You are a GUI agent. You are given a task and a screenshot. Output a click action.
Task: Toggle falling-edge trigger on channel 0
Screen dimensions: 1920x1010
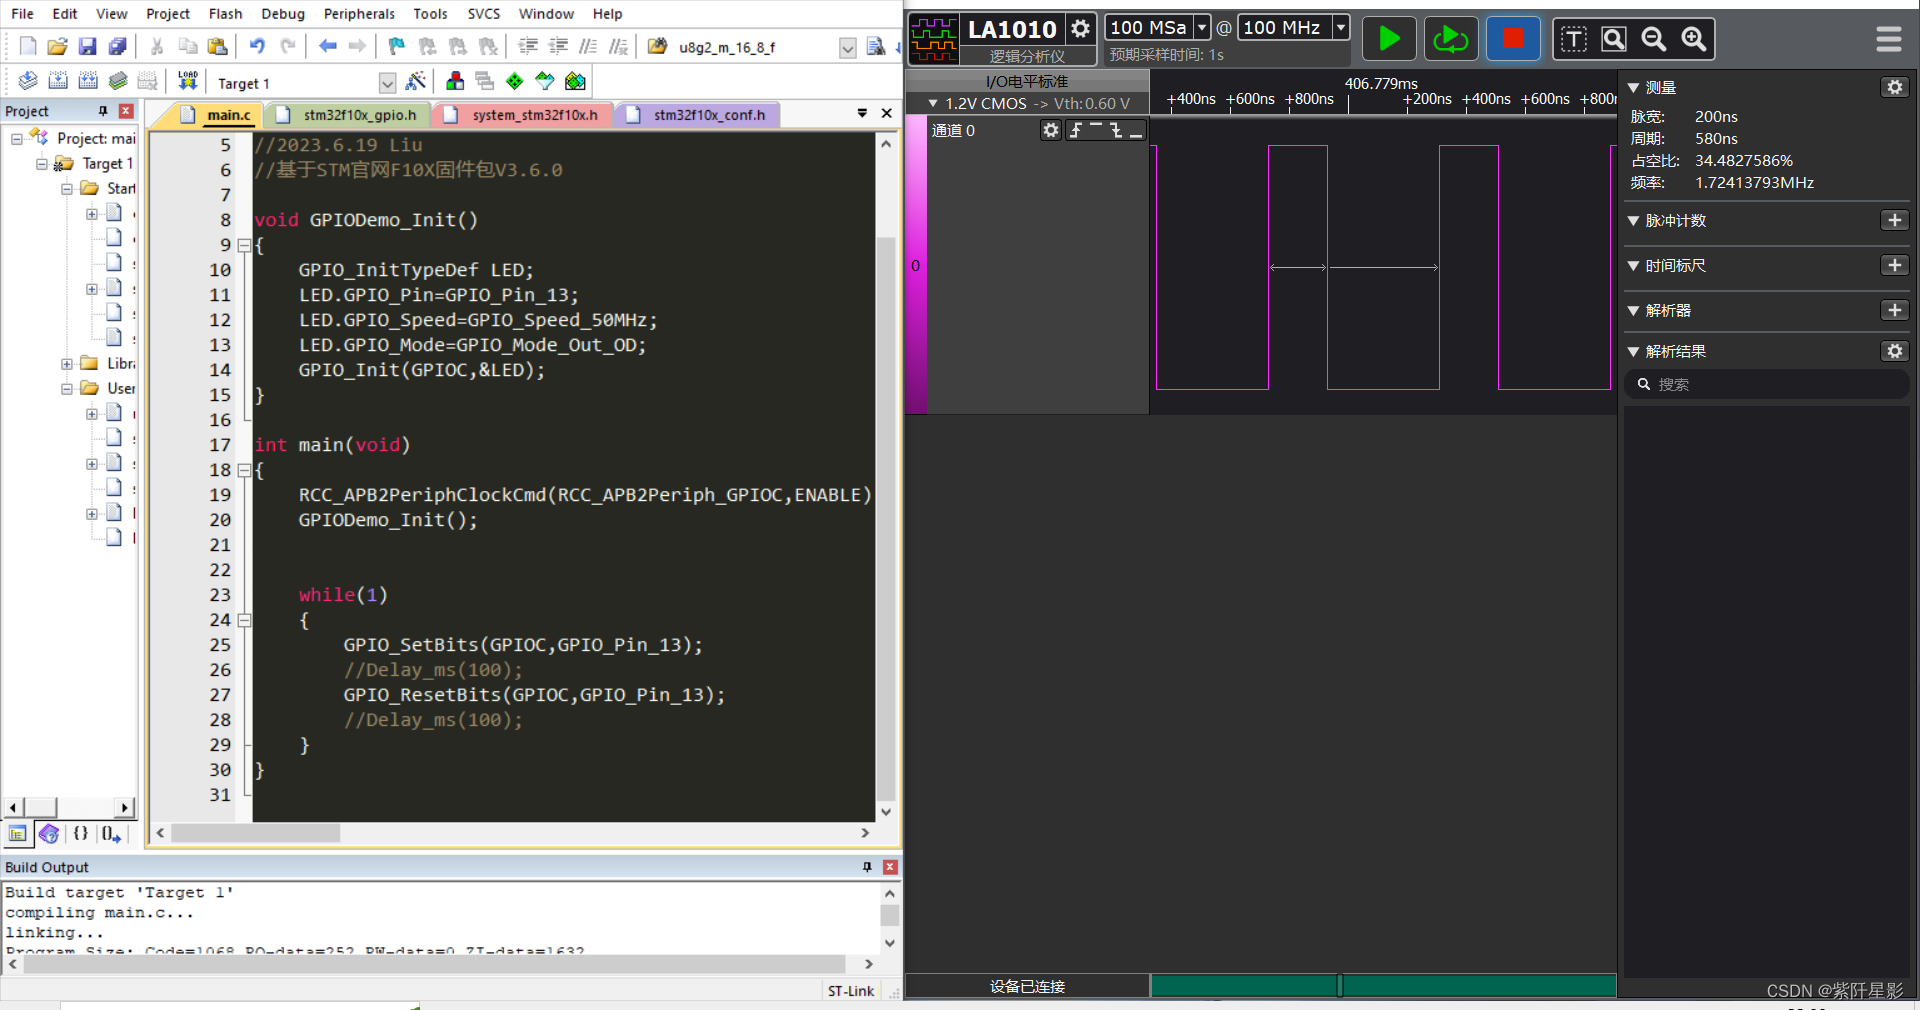1116,130
